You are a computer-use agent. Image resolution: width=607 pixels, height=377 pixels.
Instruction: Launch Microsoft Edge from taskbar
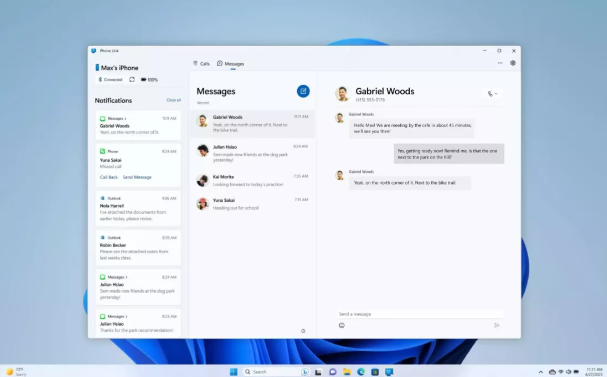coord(361,372)
